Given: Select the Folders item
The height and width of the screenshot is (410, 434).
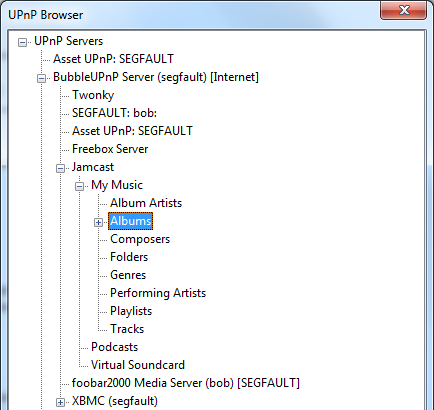Looking at the screenshot, I should 129,257.
